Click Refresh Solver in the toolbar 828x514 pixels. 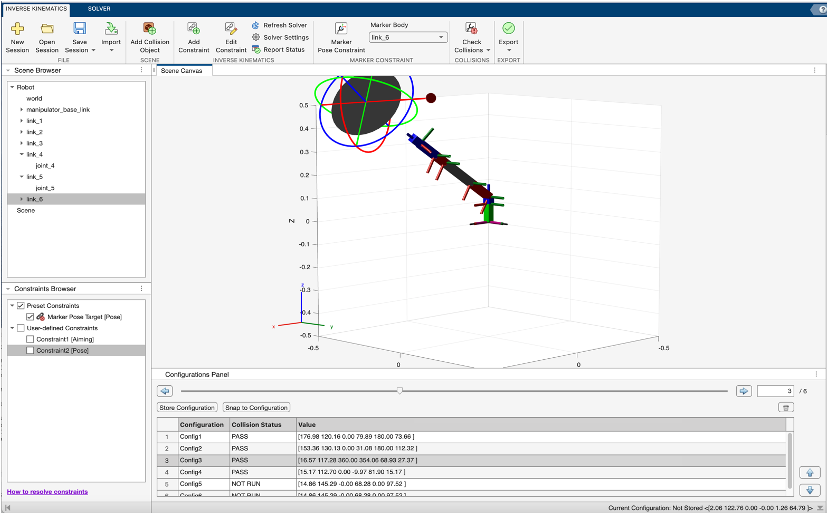click(x=284, y=24)
